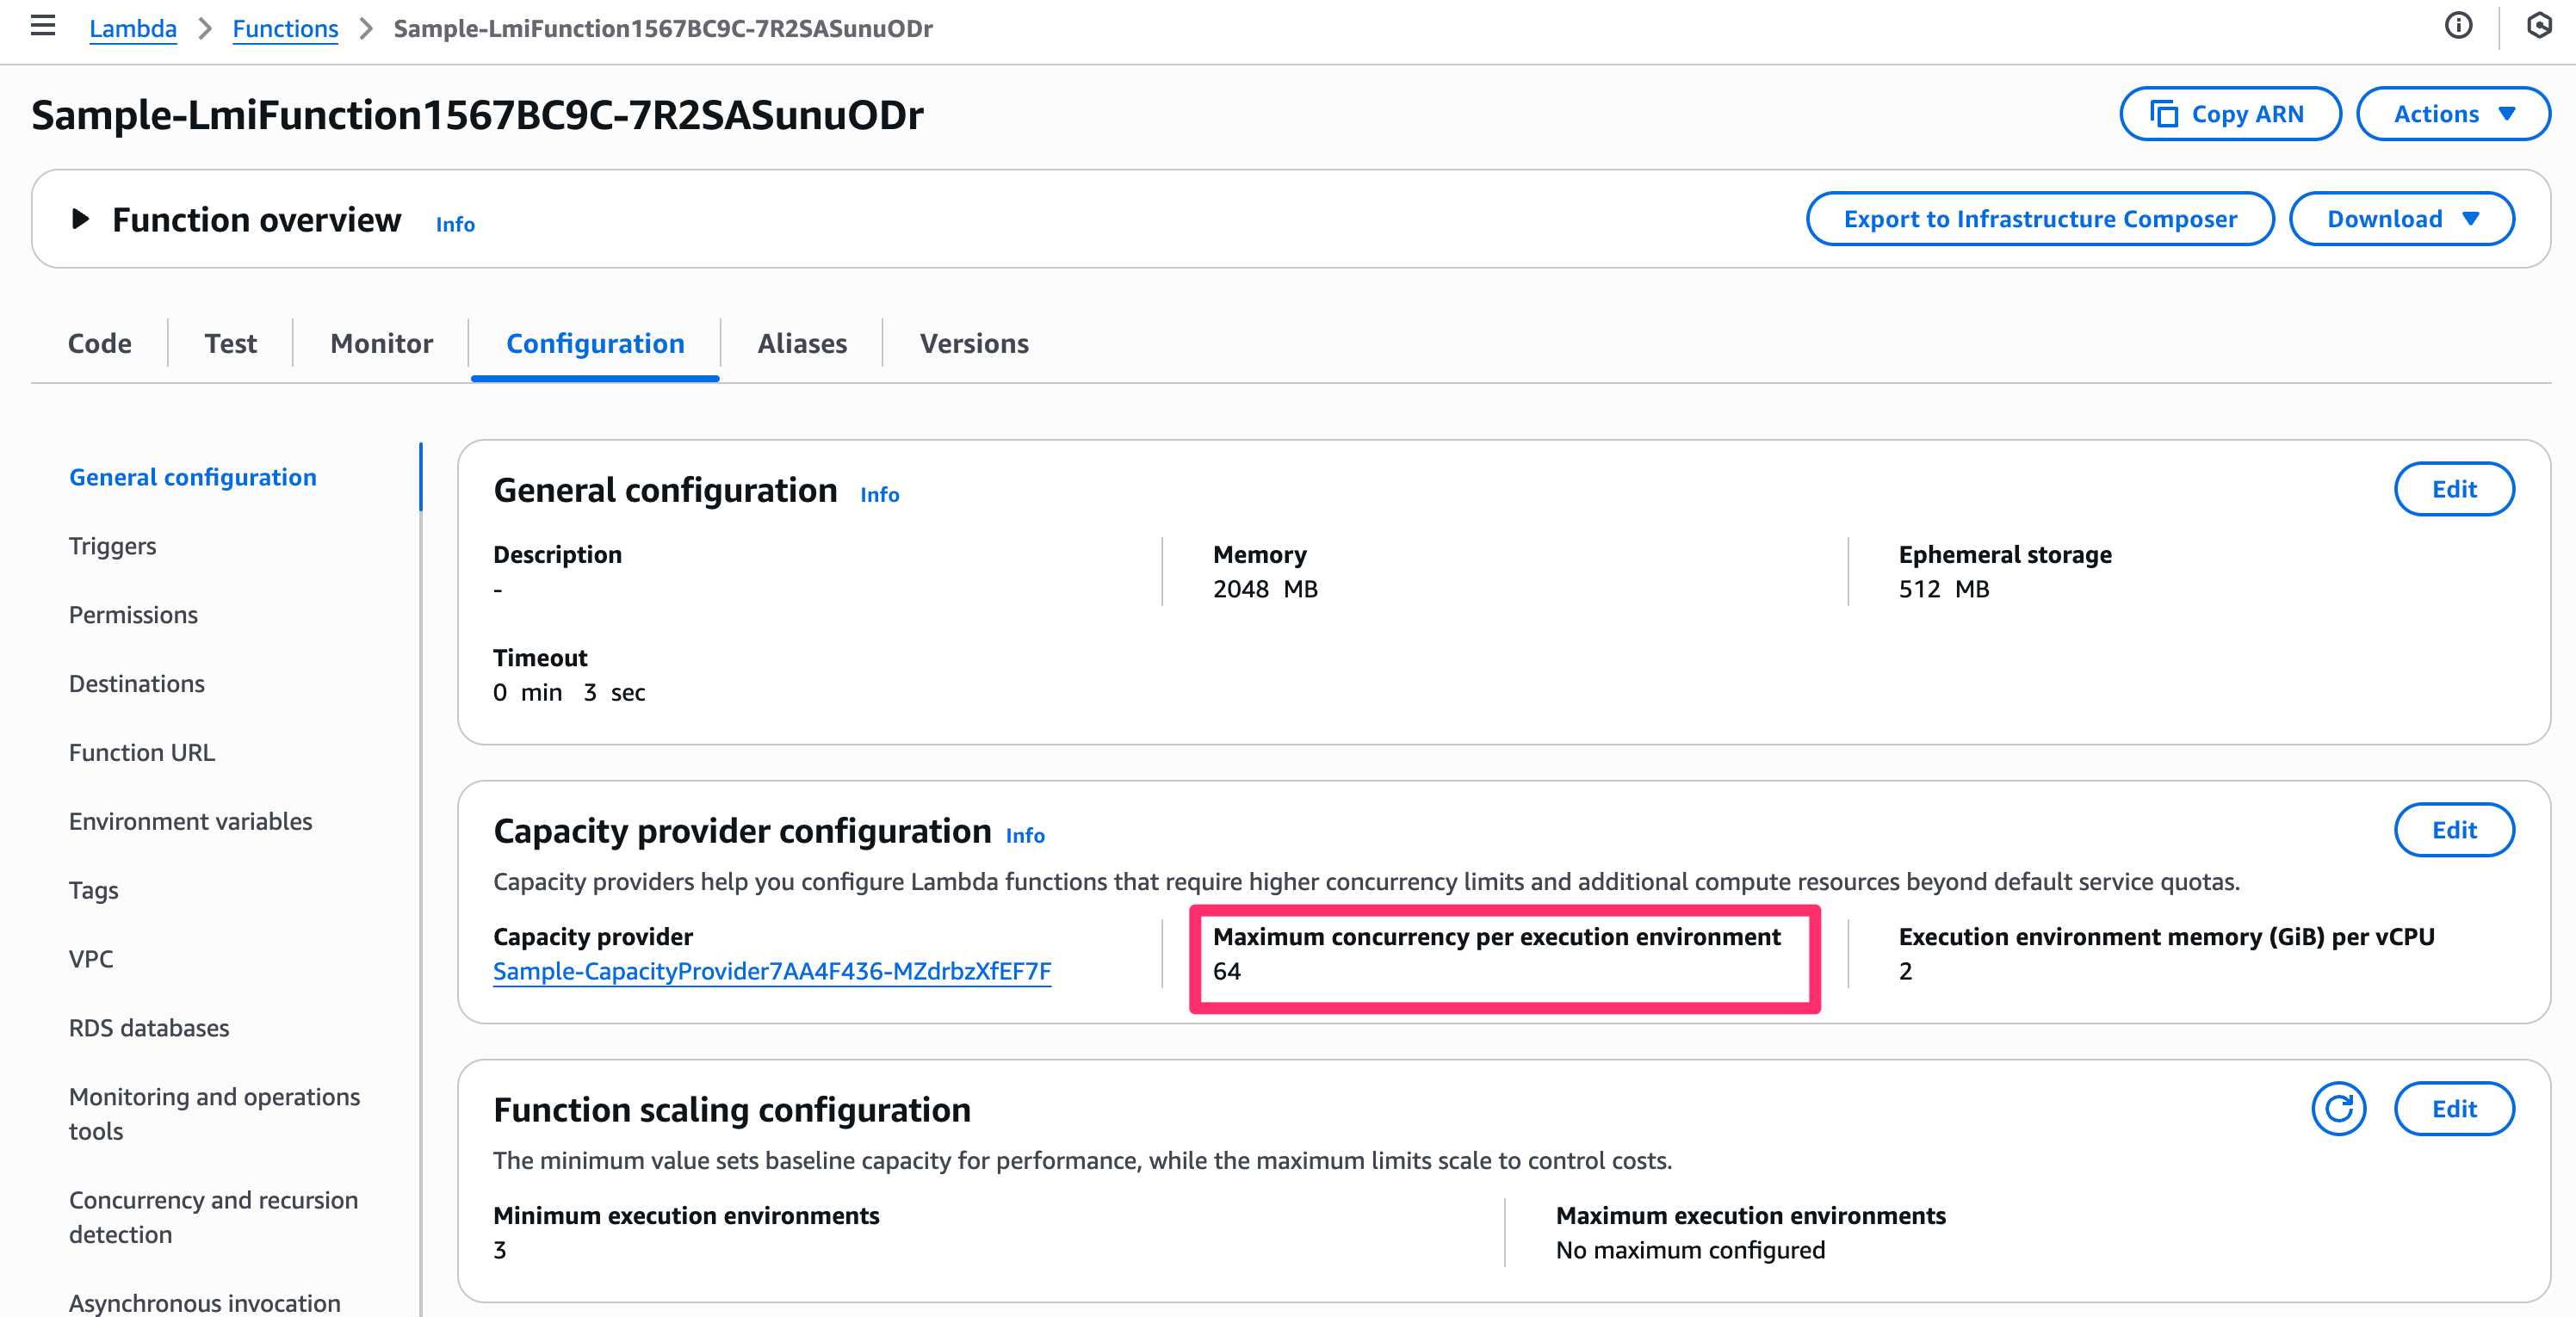Open the Download dropdown
The height and width of the screenshot is (1317, 2576).
click(2401, 219)
